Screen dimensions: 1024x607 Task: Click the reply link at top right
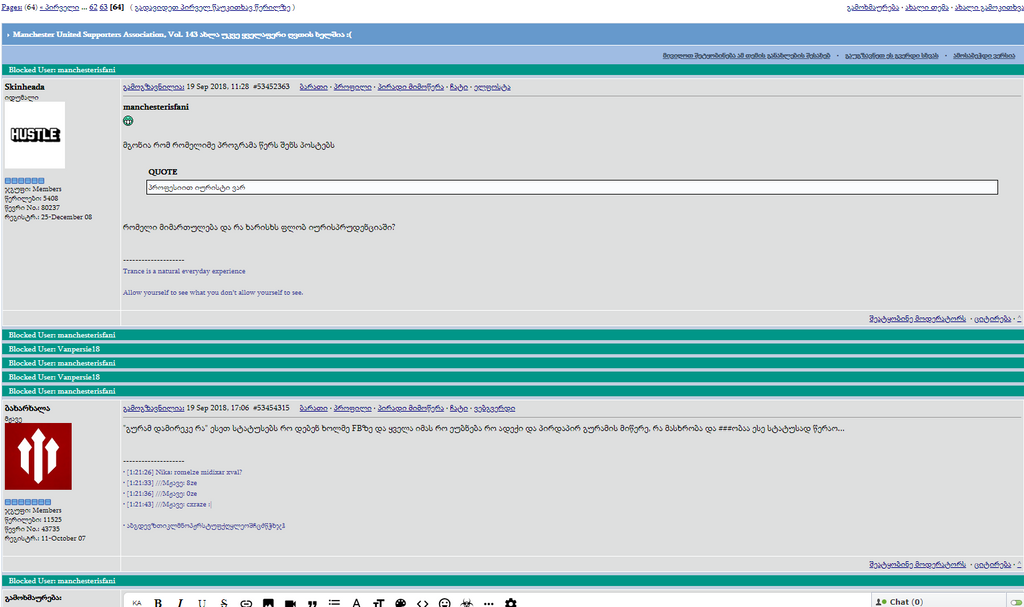[872, 7]
